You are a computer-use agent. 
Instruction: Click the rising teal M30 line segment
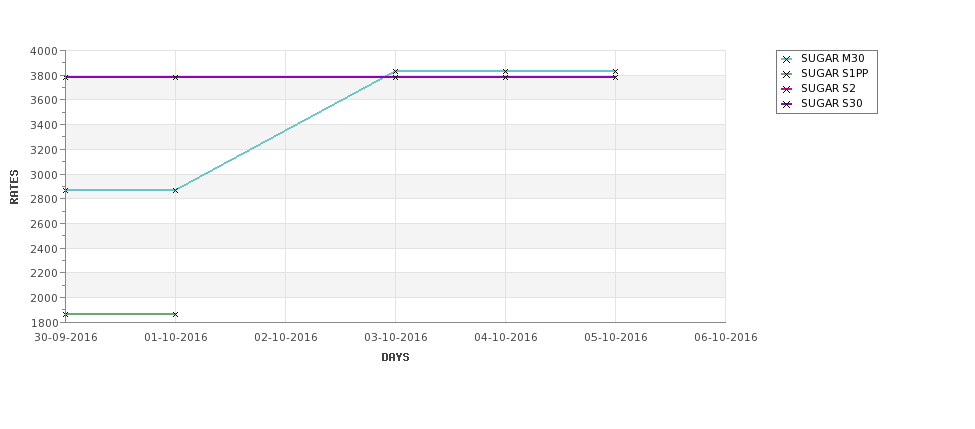pyautogui.click(x=285, y=131)
